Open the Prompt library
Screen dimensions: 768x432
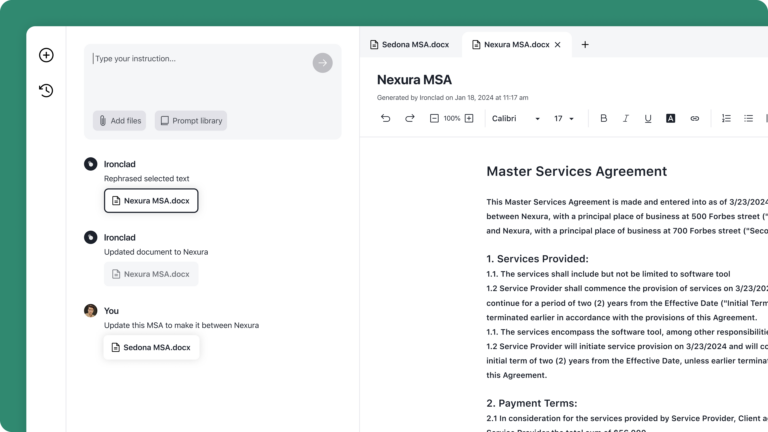191,121
